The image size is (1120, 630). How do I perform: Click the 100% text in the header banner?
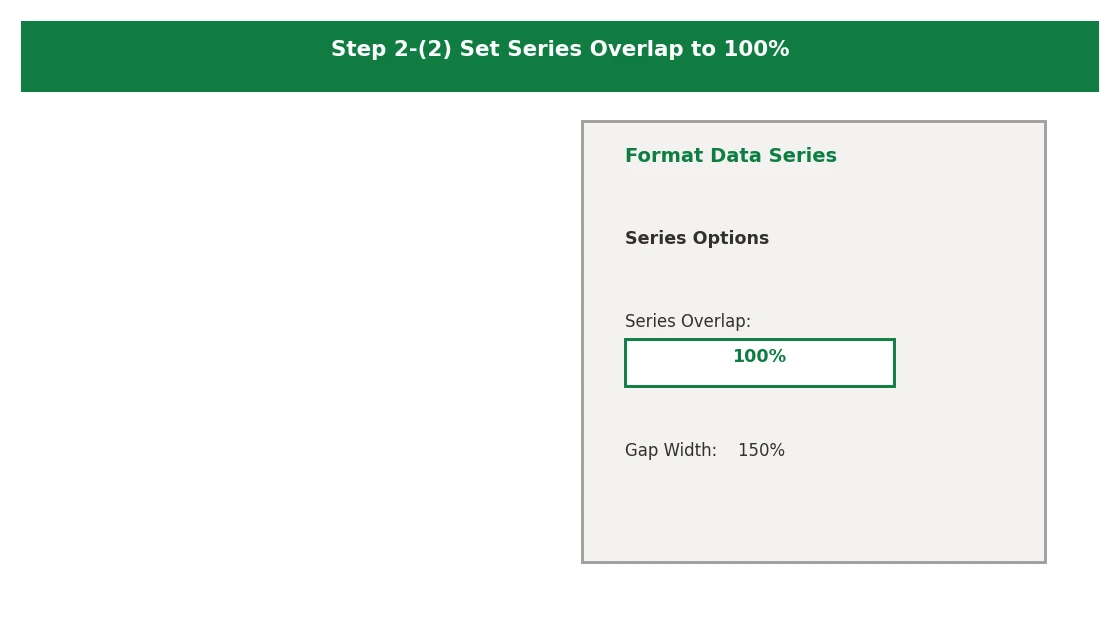[x=756, y=49]
